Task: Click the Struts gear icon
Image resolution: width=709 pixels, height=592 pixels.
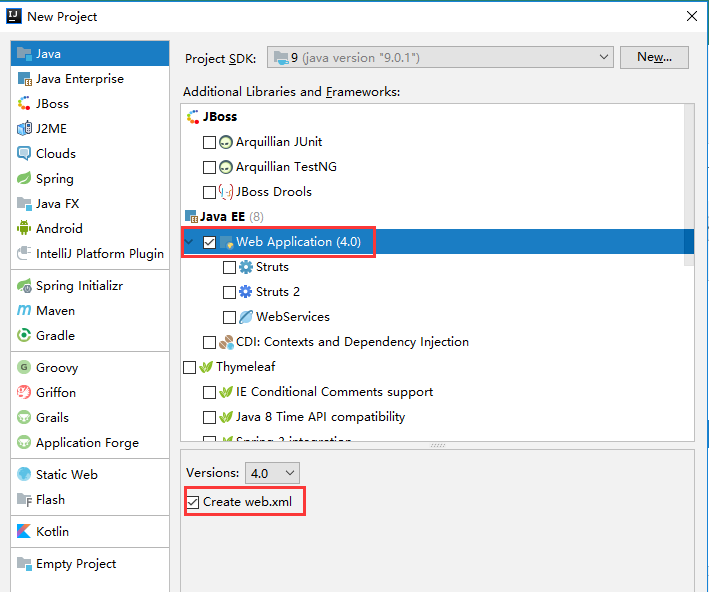Action: click(246, 267)
